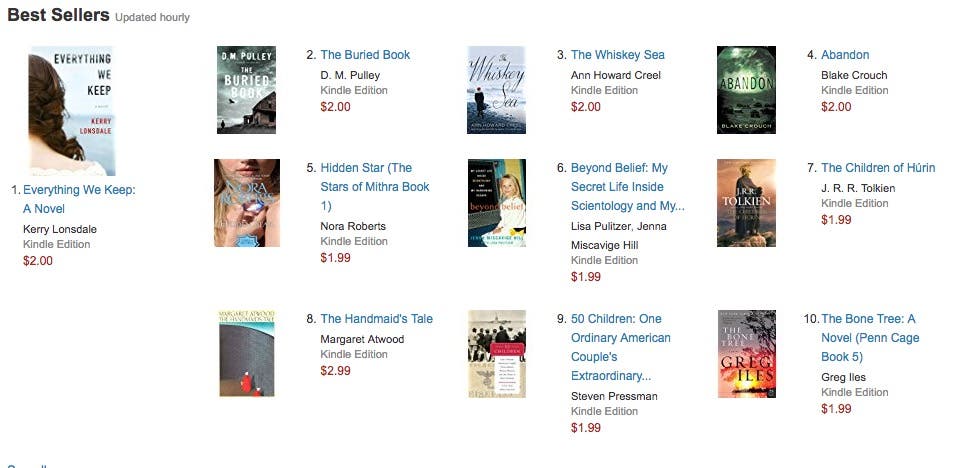Image resolution: width=968 pixels, height=468 pixels.
Task: Select The Whiskey Sea cover thumbnail
Action: click(496, 89)
